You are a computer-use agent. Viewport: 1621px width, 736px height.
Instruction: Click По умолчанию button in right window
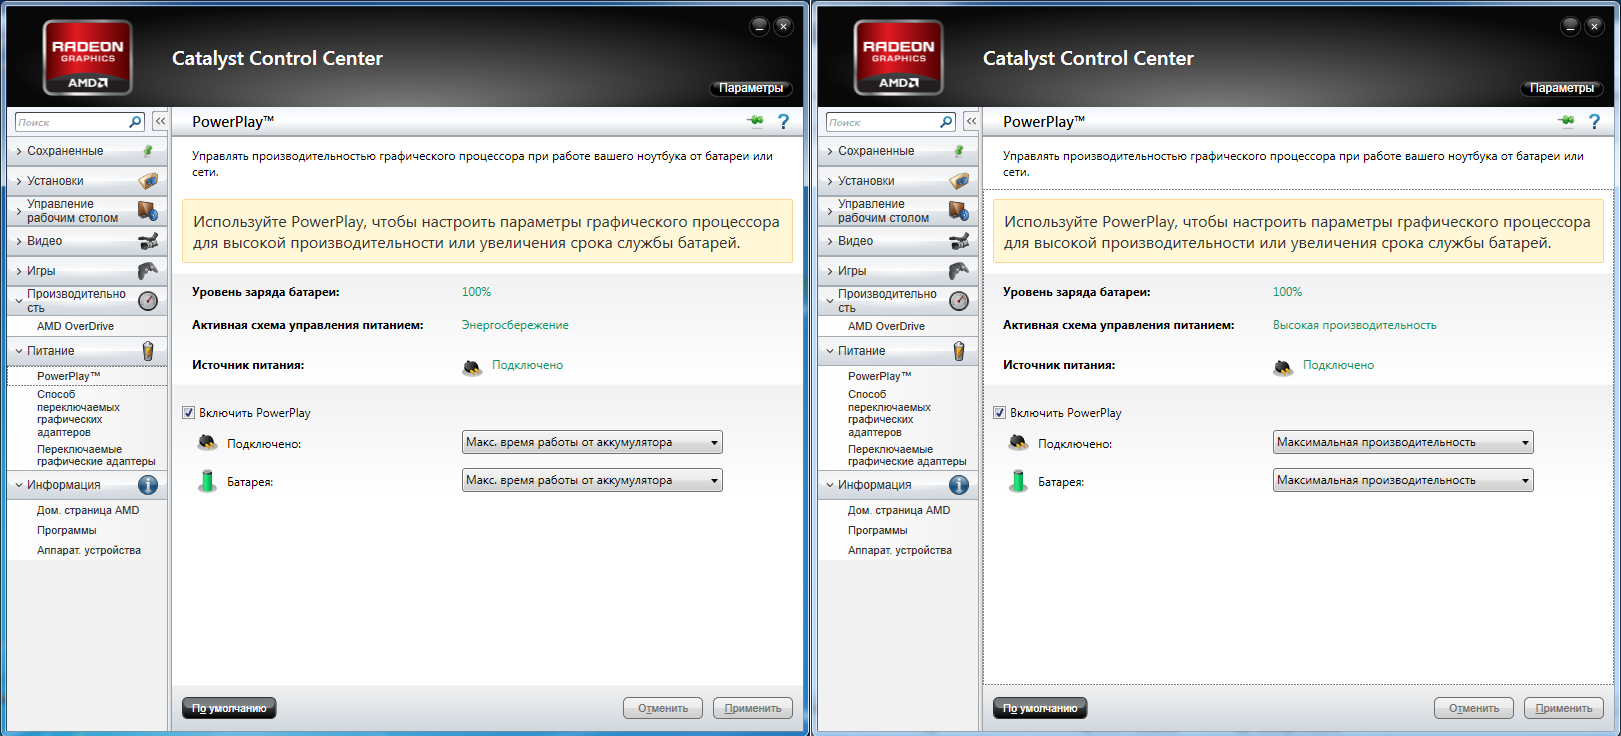(x=1040, y=708)
